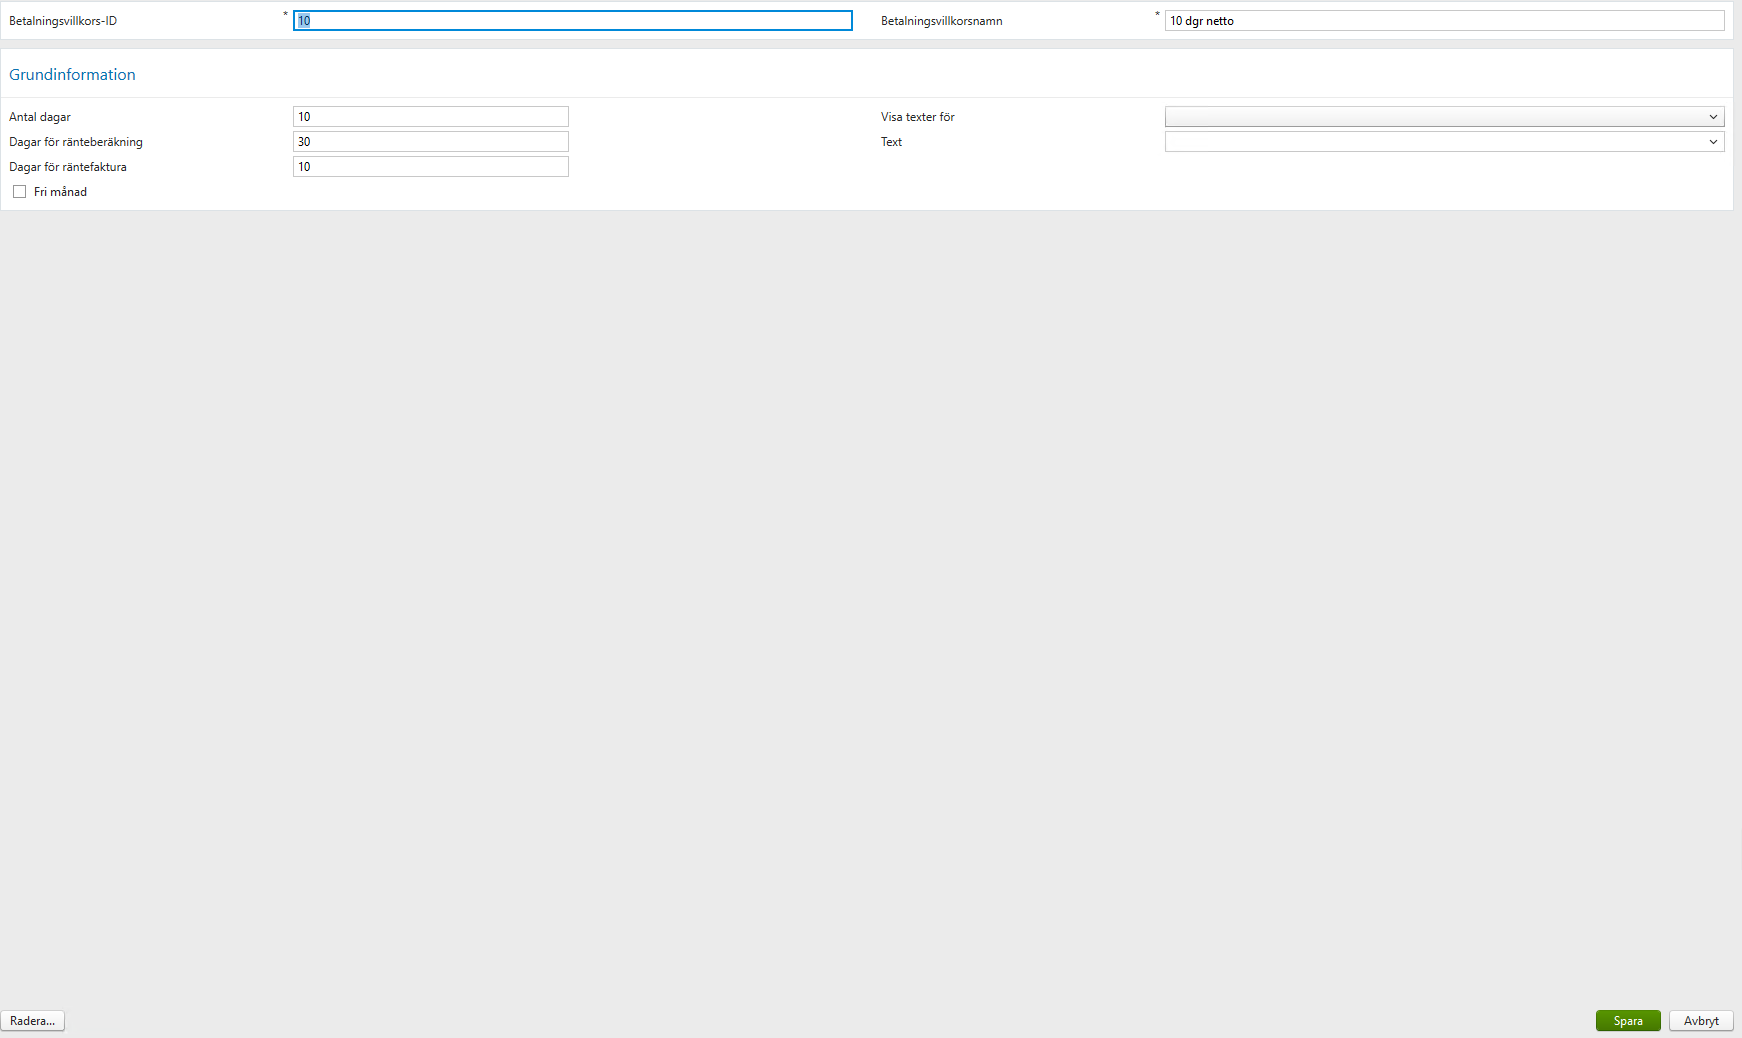Select the Antal dagar input field
This screenshot has height=1038, width=1742.
429,116
